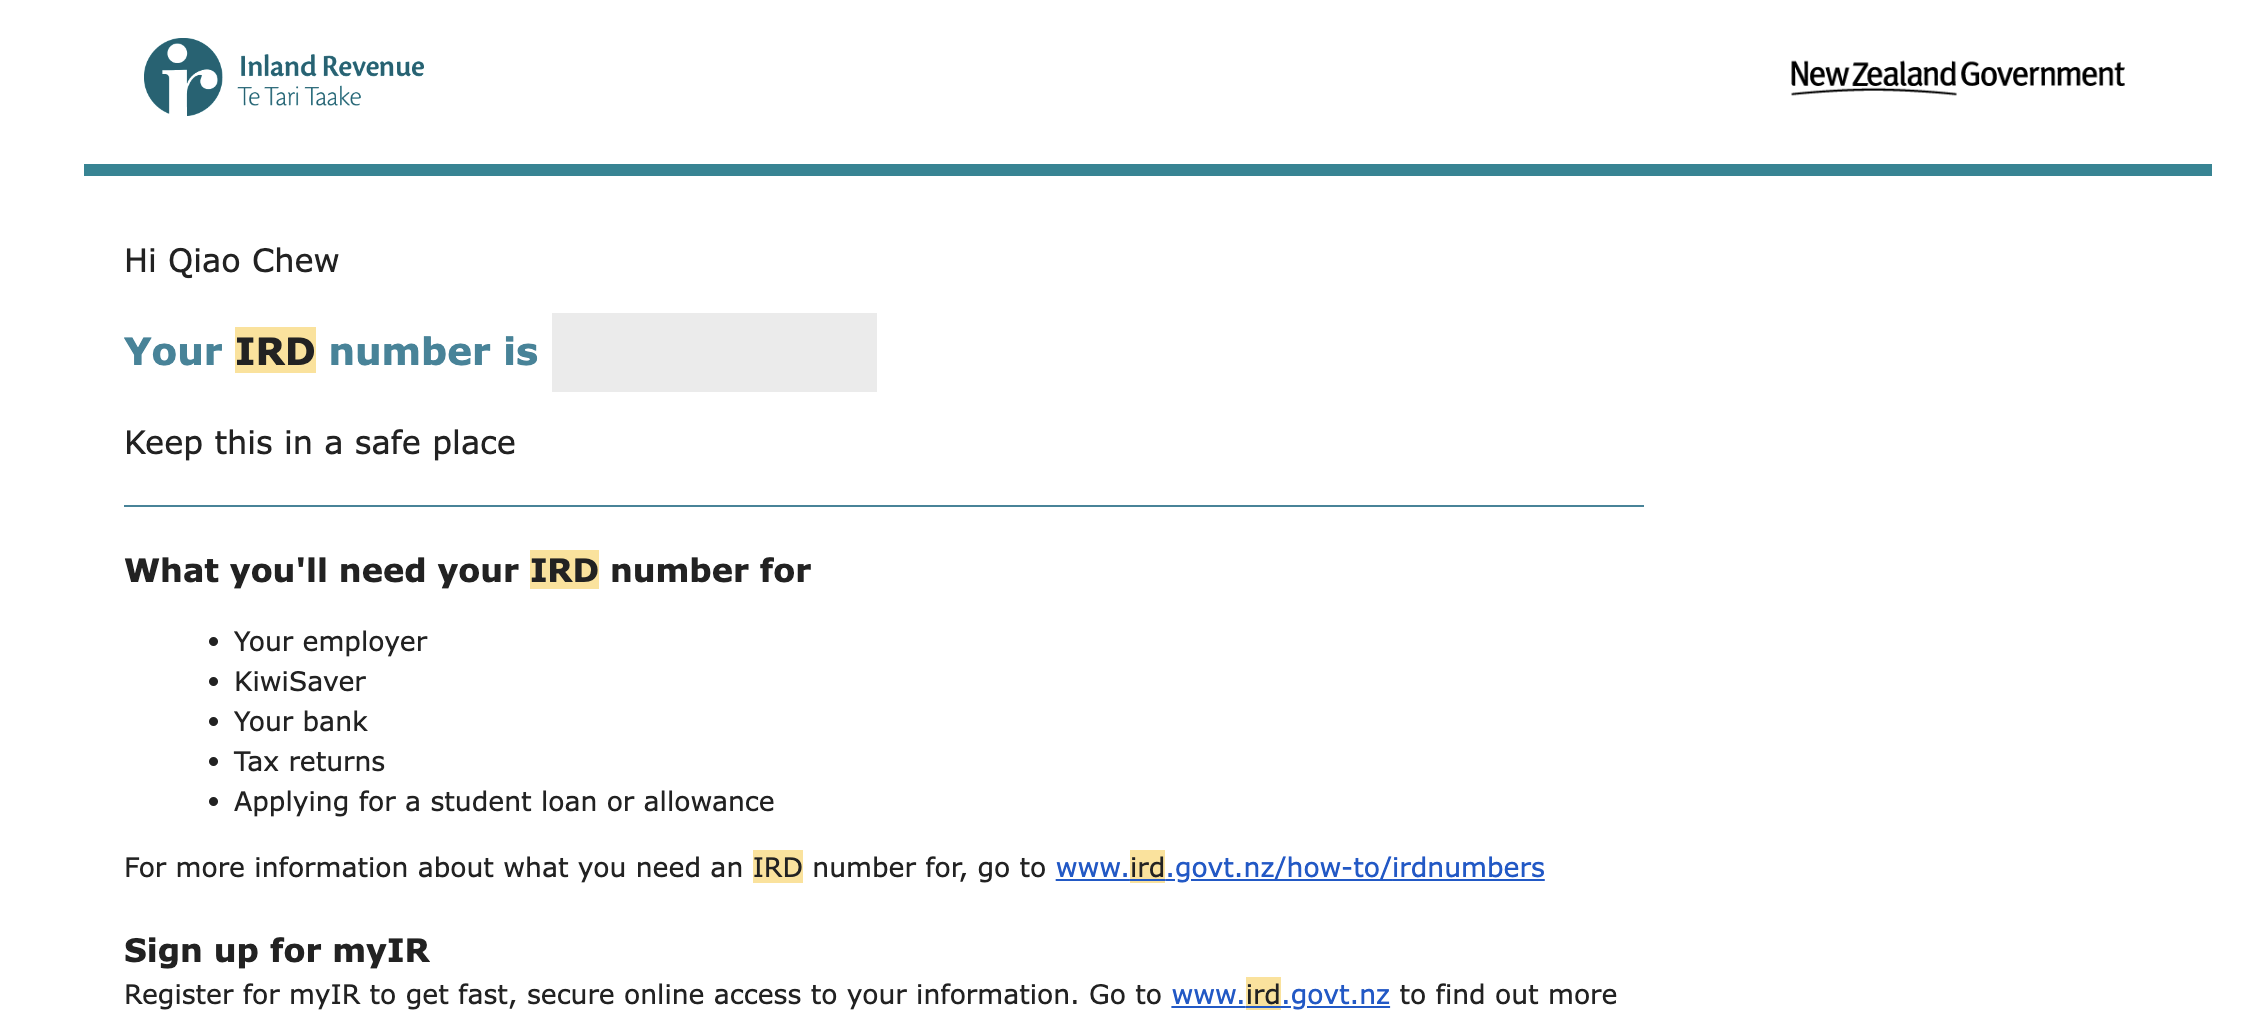This screenshot has width=2244, height=1036.
Task: Select the "Your IRD number is" heading
Action: coord(331,352)
